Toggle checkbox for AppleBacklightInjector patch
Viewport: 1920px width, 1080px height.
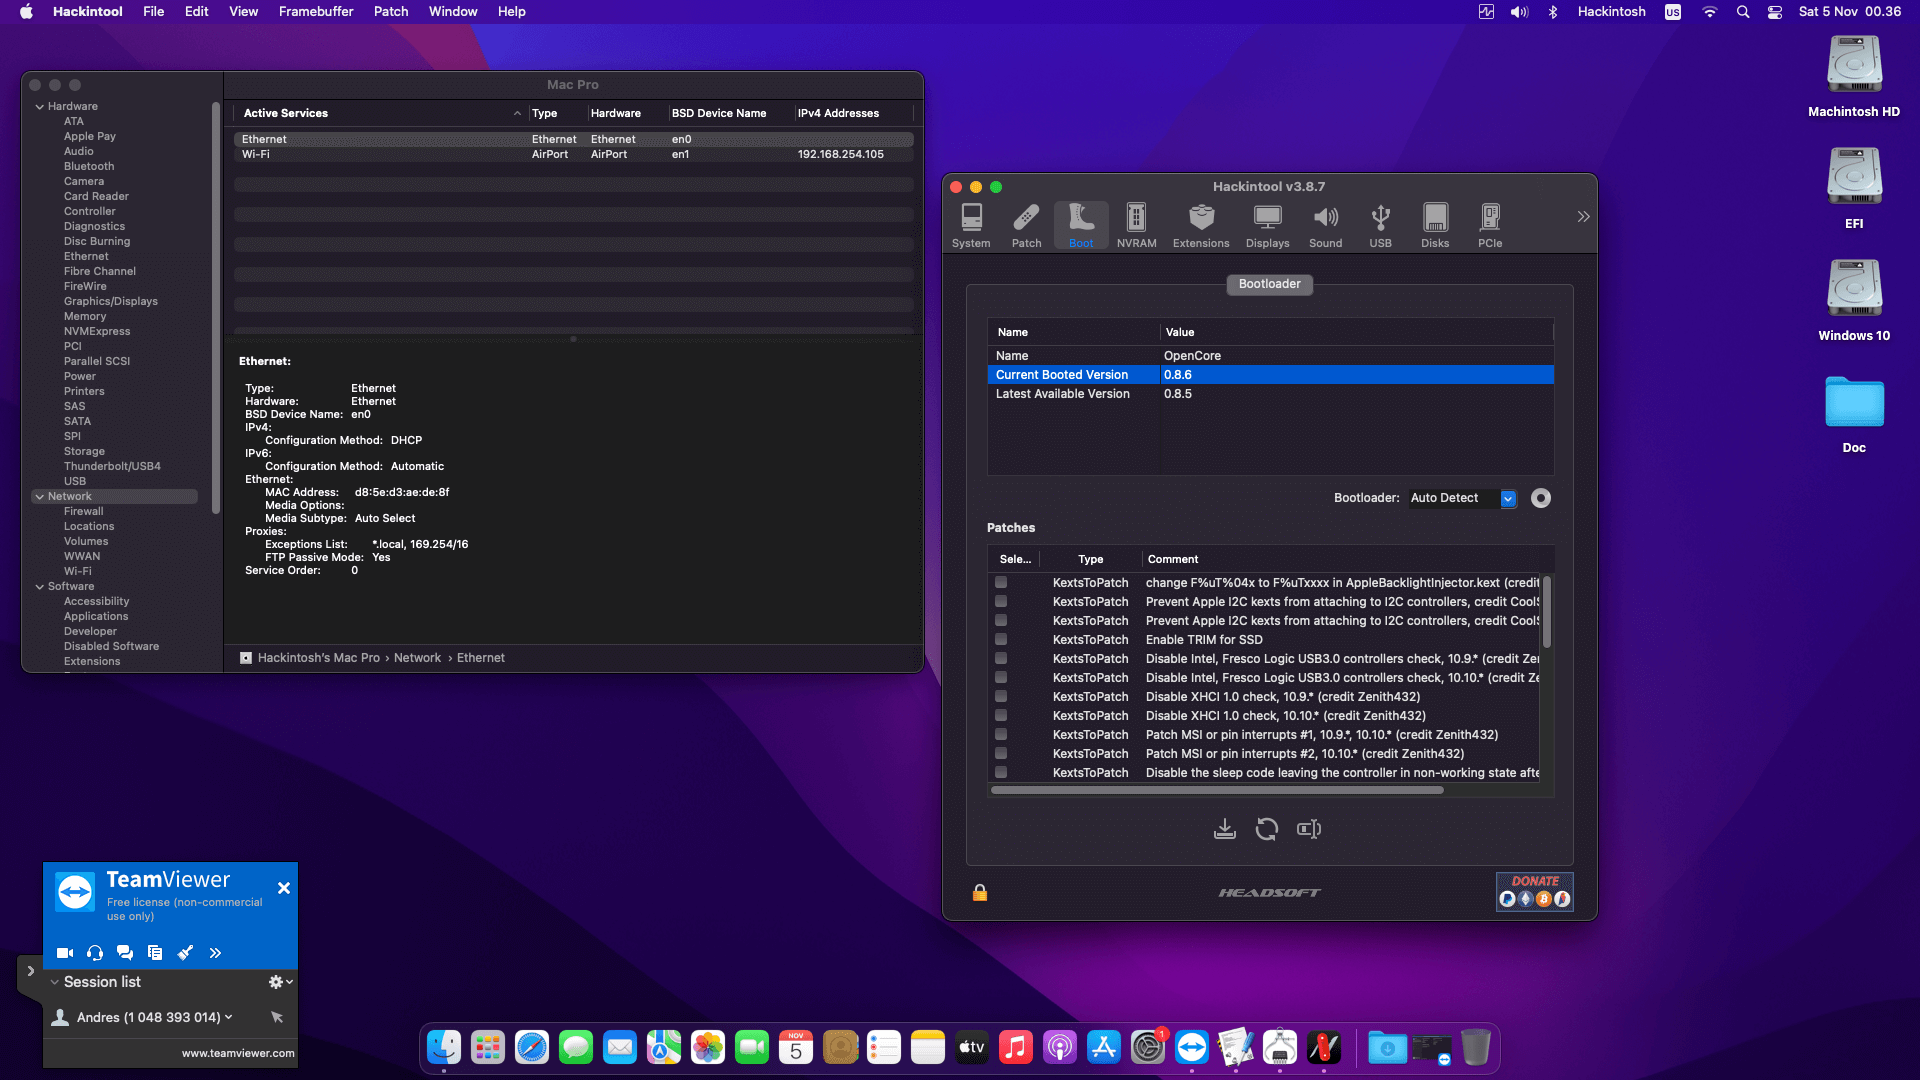click(x=1001, y=582)
